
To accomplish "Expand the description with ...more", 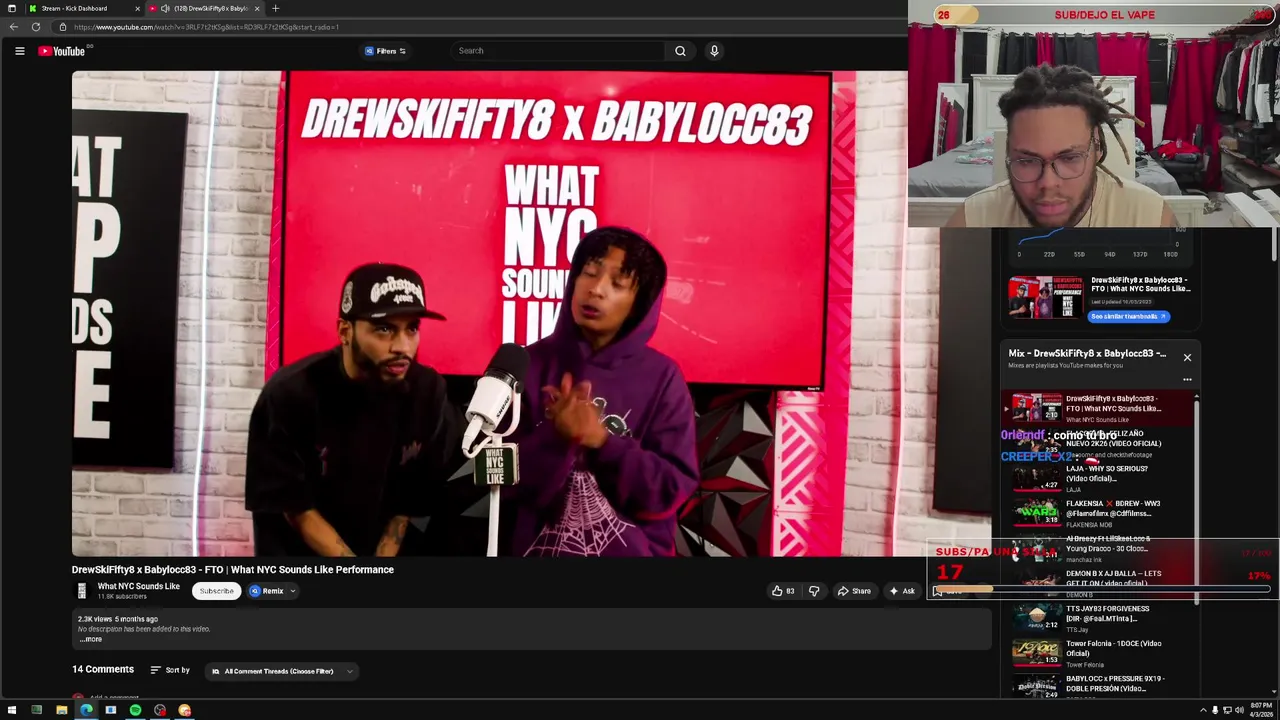I will tap(91, 639).
